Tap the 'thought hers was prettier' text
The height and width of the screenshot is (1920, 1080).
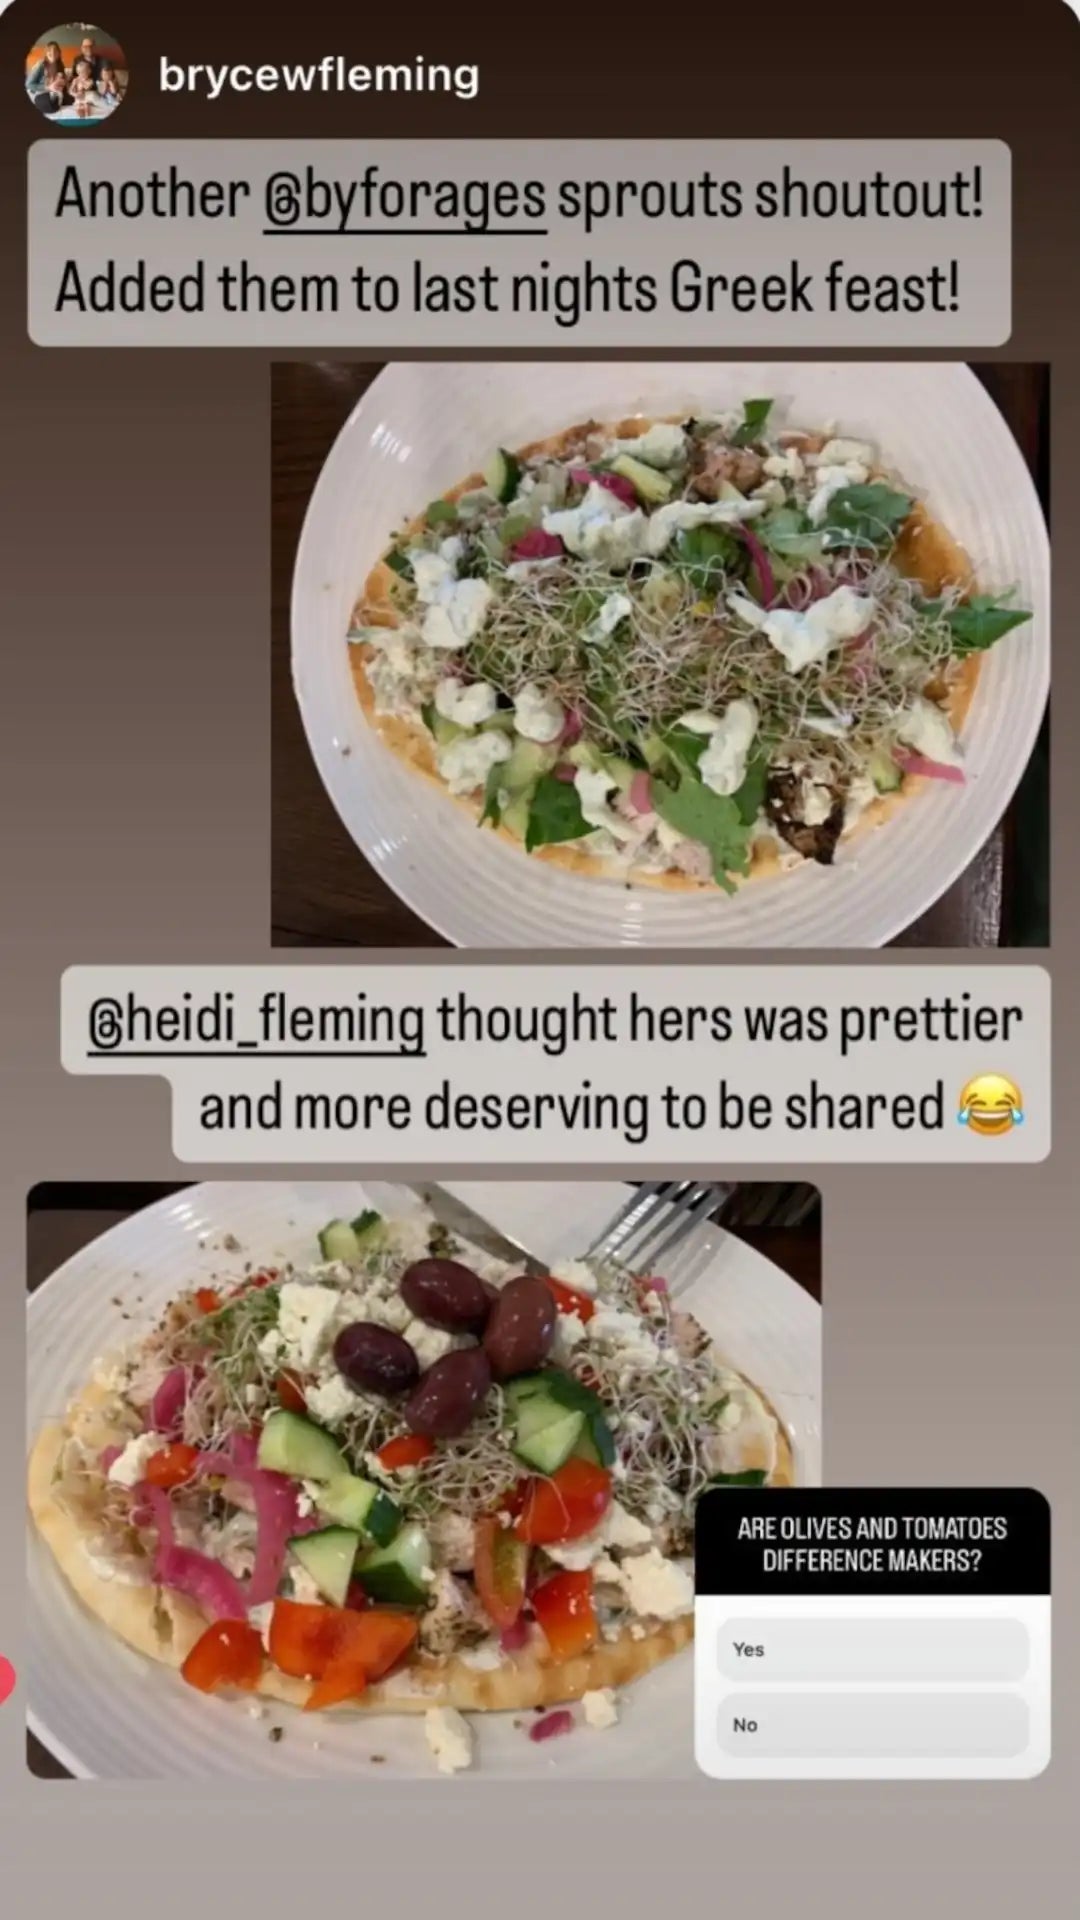[729, 1020]
